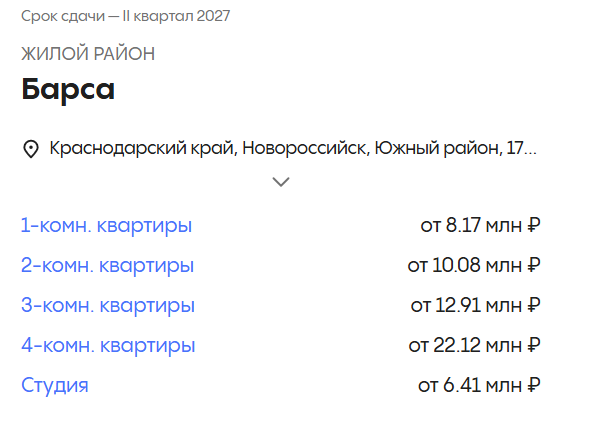This screenshot has height=432, width=605.
Task: Click the от 6.41 млн ₽ studio price
Action: 479,385
